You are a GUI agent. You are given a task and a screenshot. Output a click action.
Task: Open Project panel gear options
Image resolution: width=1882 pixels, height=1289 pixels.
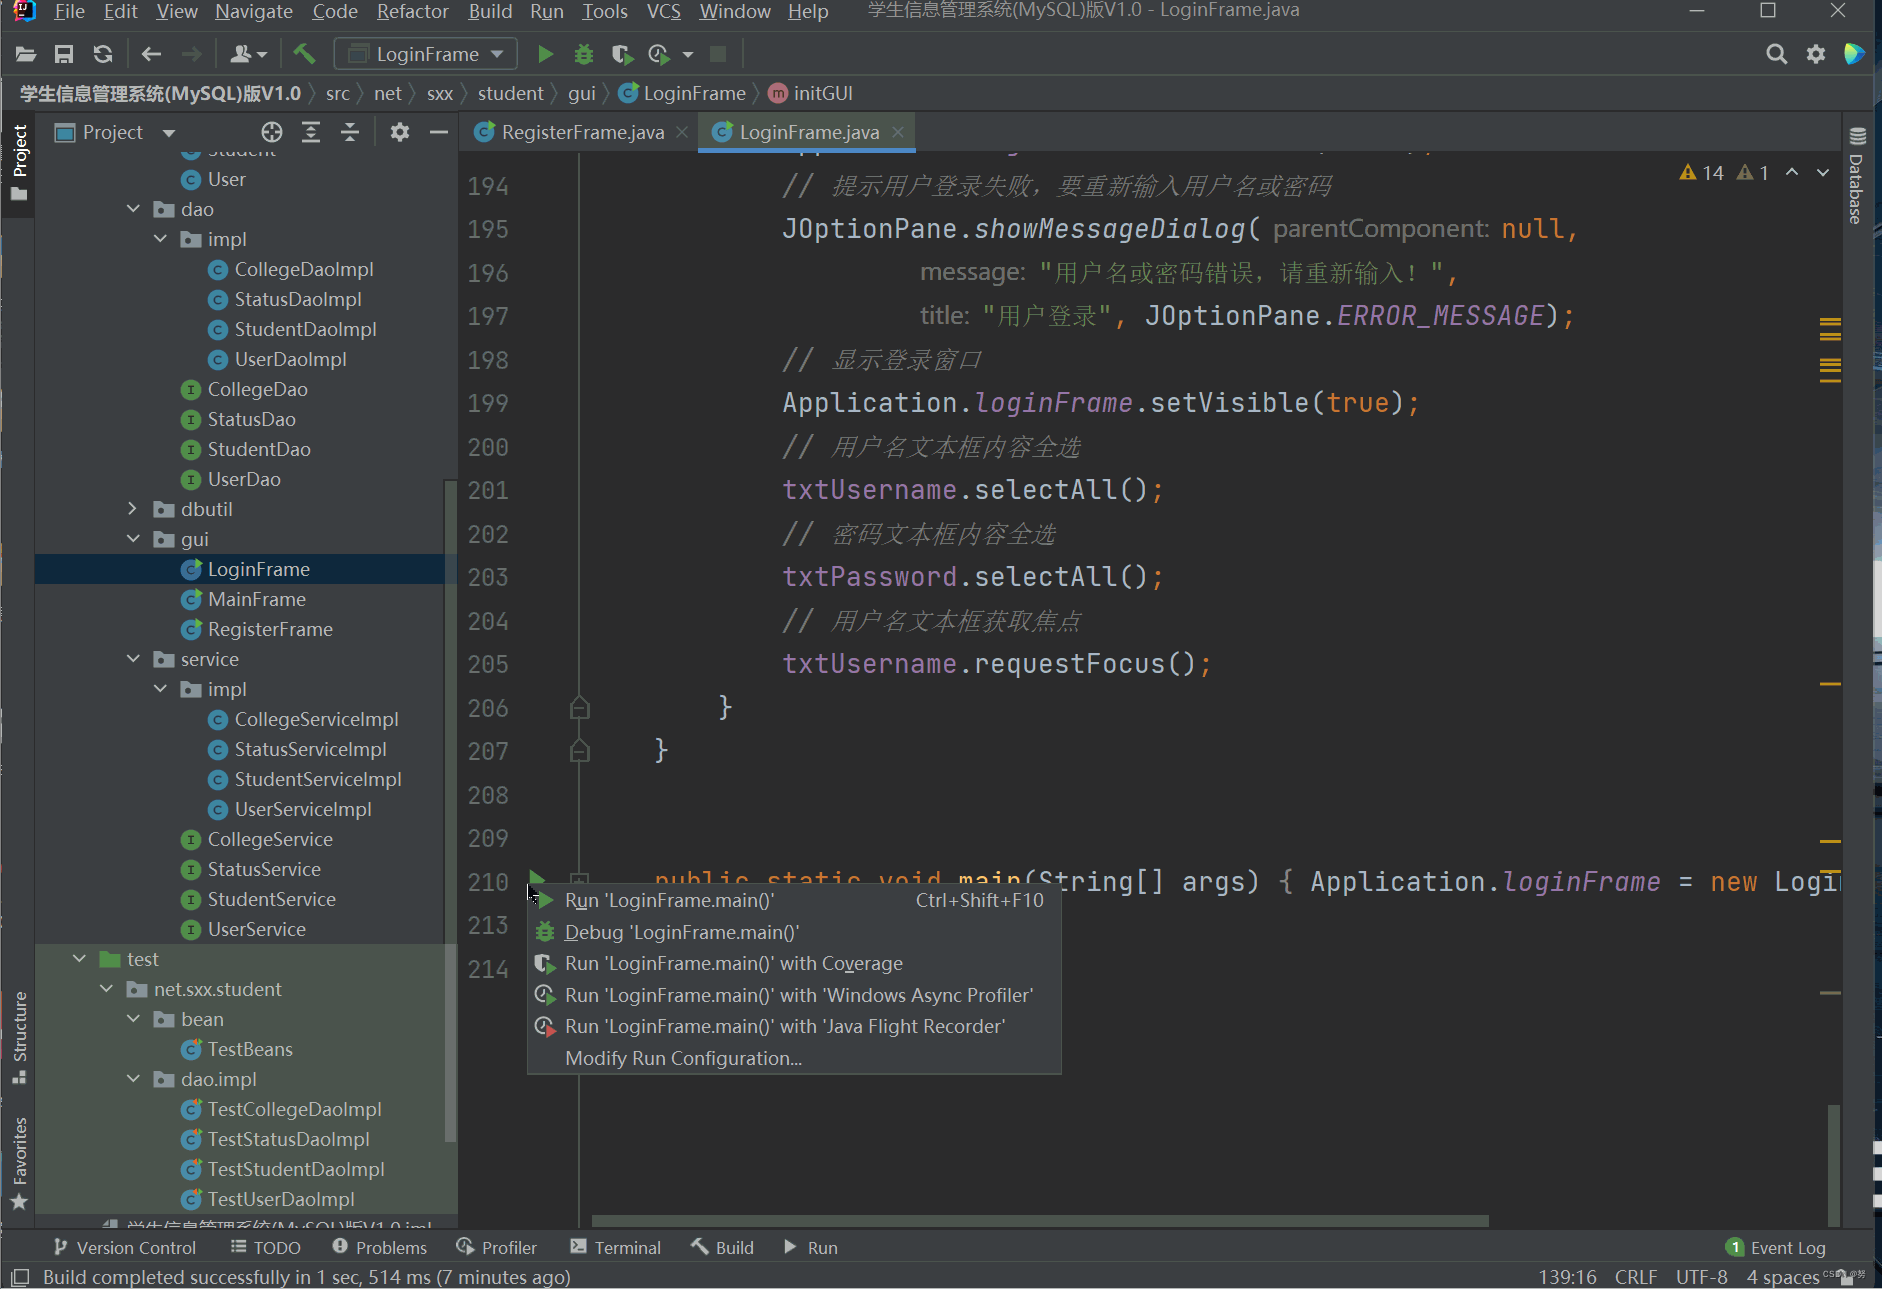[x=400, y=132]
